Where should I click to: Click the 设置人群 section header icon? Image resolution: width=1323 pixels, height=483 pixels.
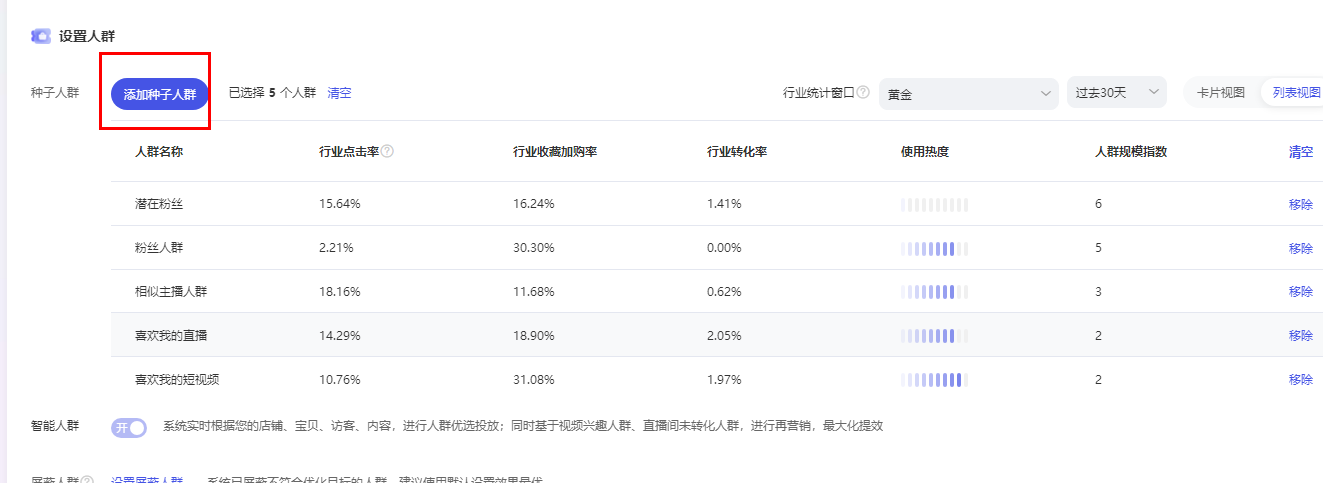pyautogui.click(x=41, y=37)
